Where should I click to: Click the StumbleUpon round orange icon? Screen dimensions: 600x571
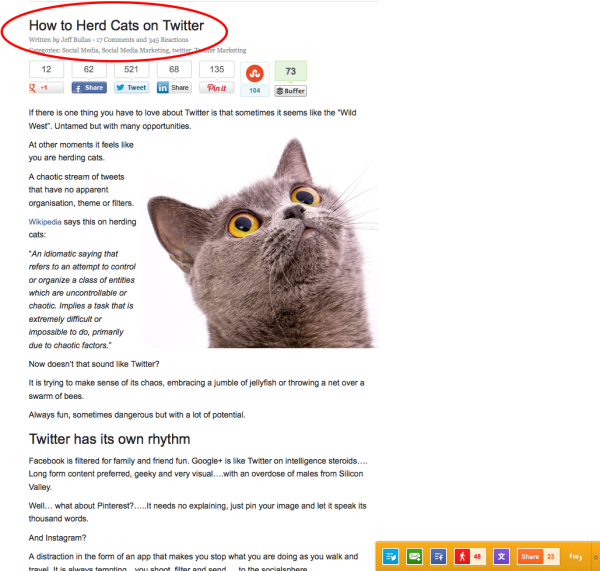[x=255, y=73]
